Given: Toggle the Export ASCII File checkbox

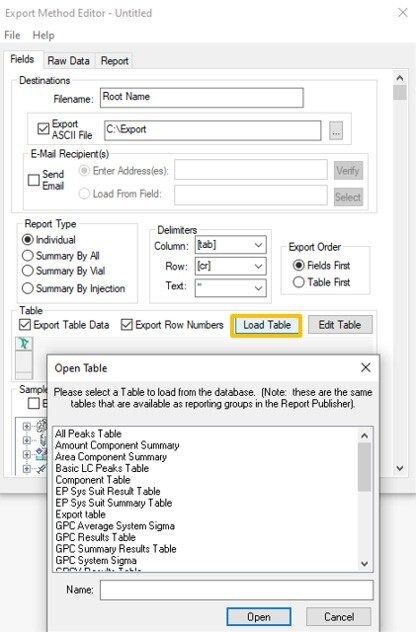Looking at the screenshot, I should pos(43,129).
